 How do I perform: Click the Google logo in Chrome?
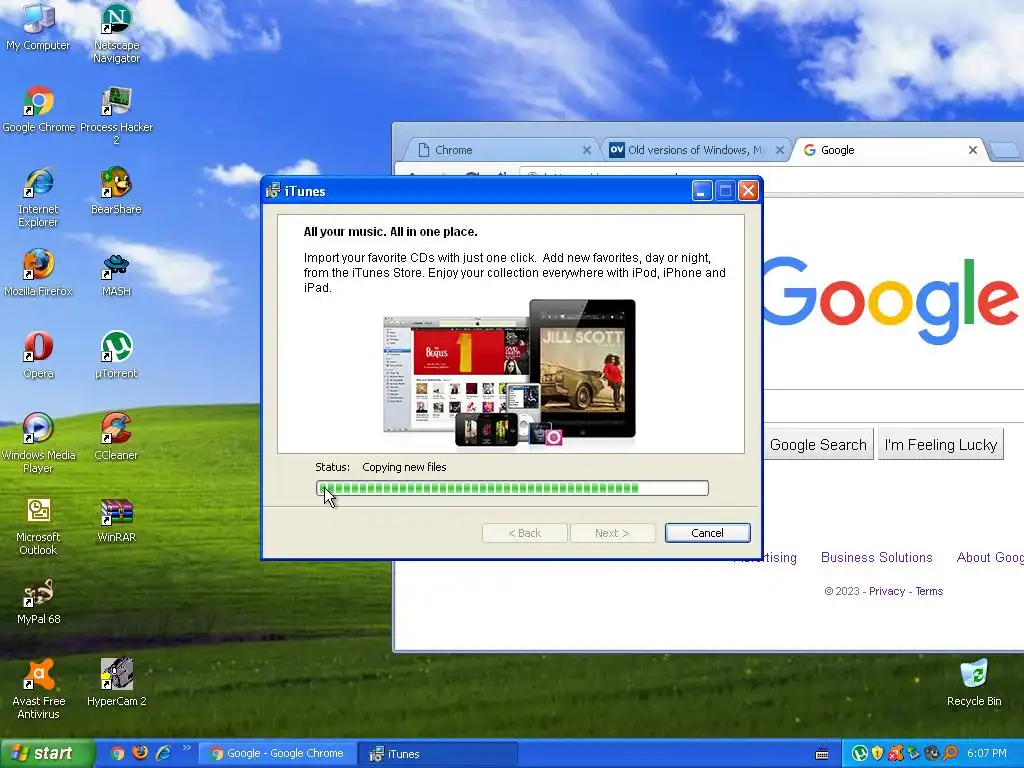pyautogui.click(x=891, y=299)
